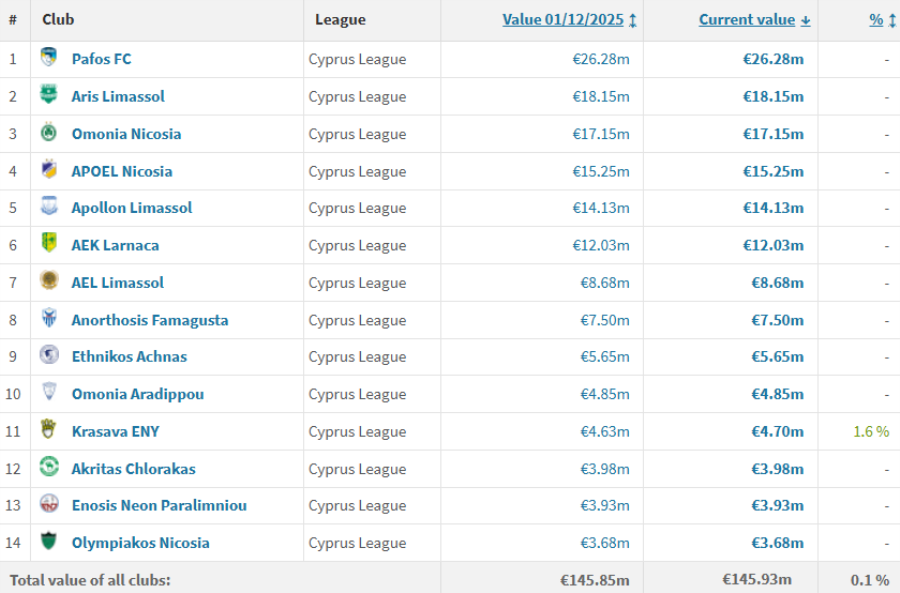Image resolution: width=900 pixels, height=593 pixels.
Task: Click the APOEL Nicosia club crest icon
Action: click(49, 170)
